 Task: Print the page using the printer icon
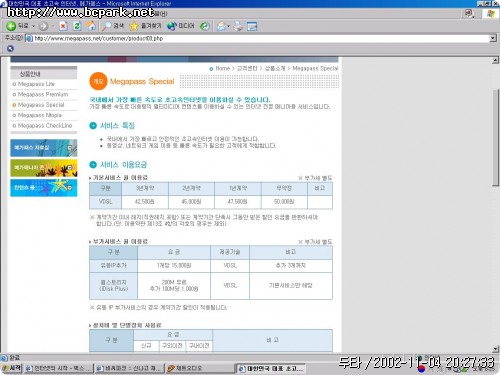(x=238, y=26)
